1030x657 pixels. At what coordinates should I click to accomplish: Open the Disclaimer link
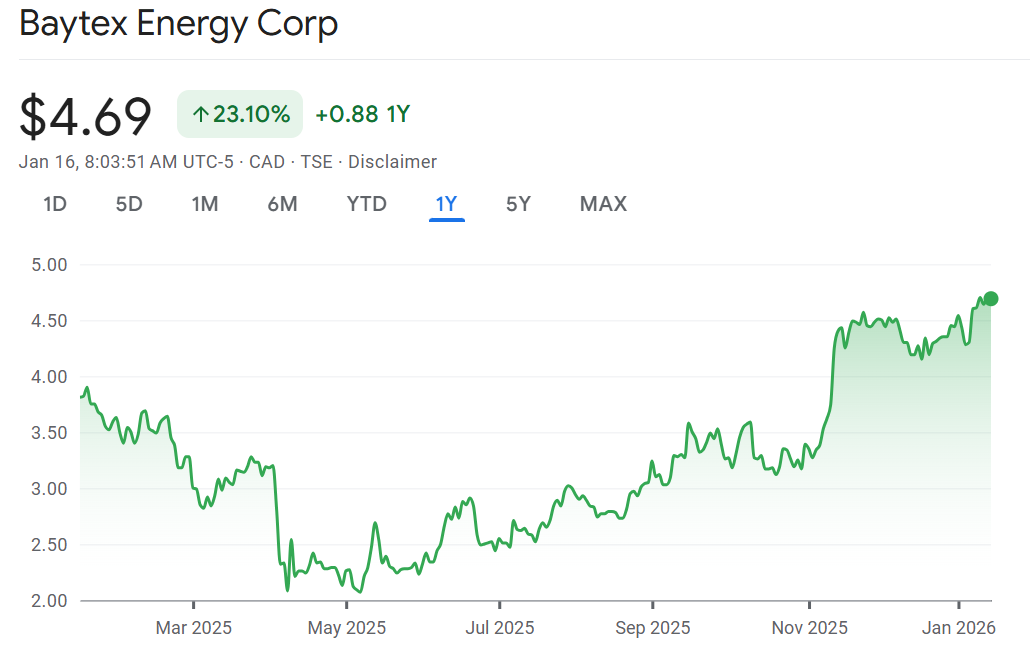point(392,162)
